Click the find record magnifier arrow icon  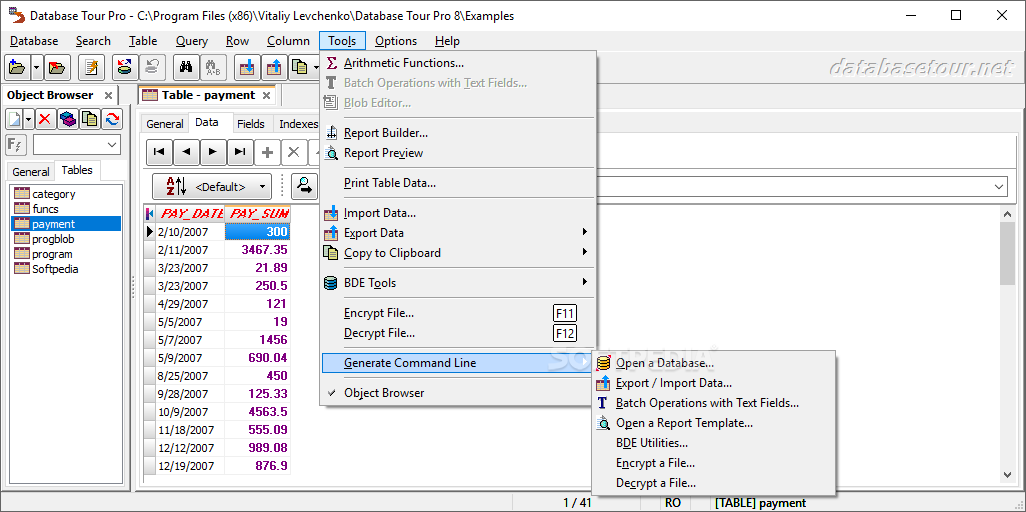click(x=304, y=187)
